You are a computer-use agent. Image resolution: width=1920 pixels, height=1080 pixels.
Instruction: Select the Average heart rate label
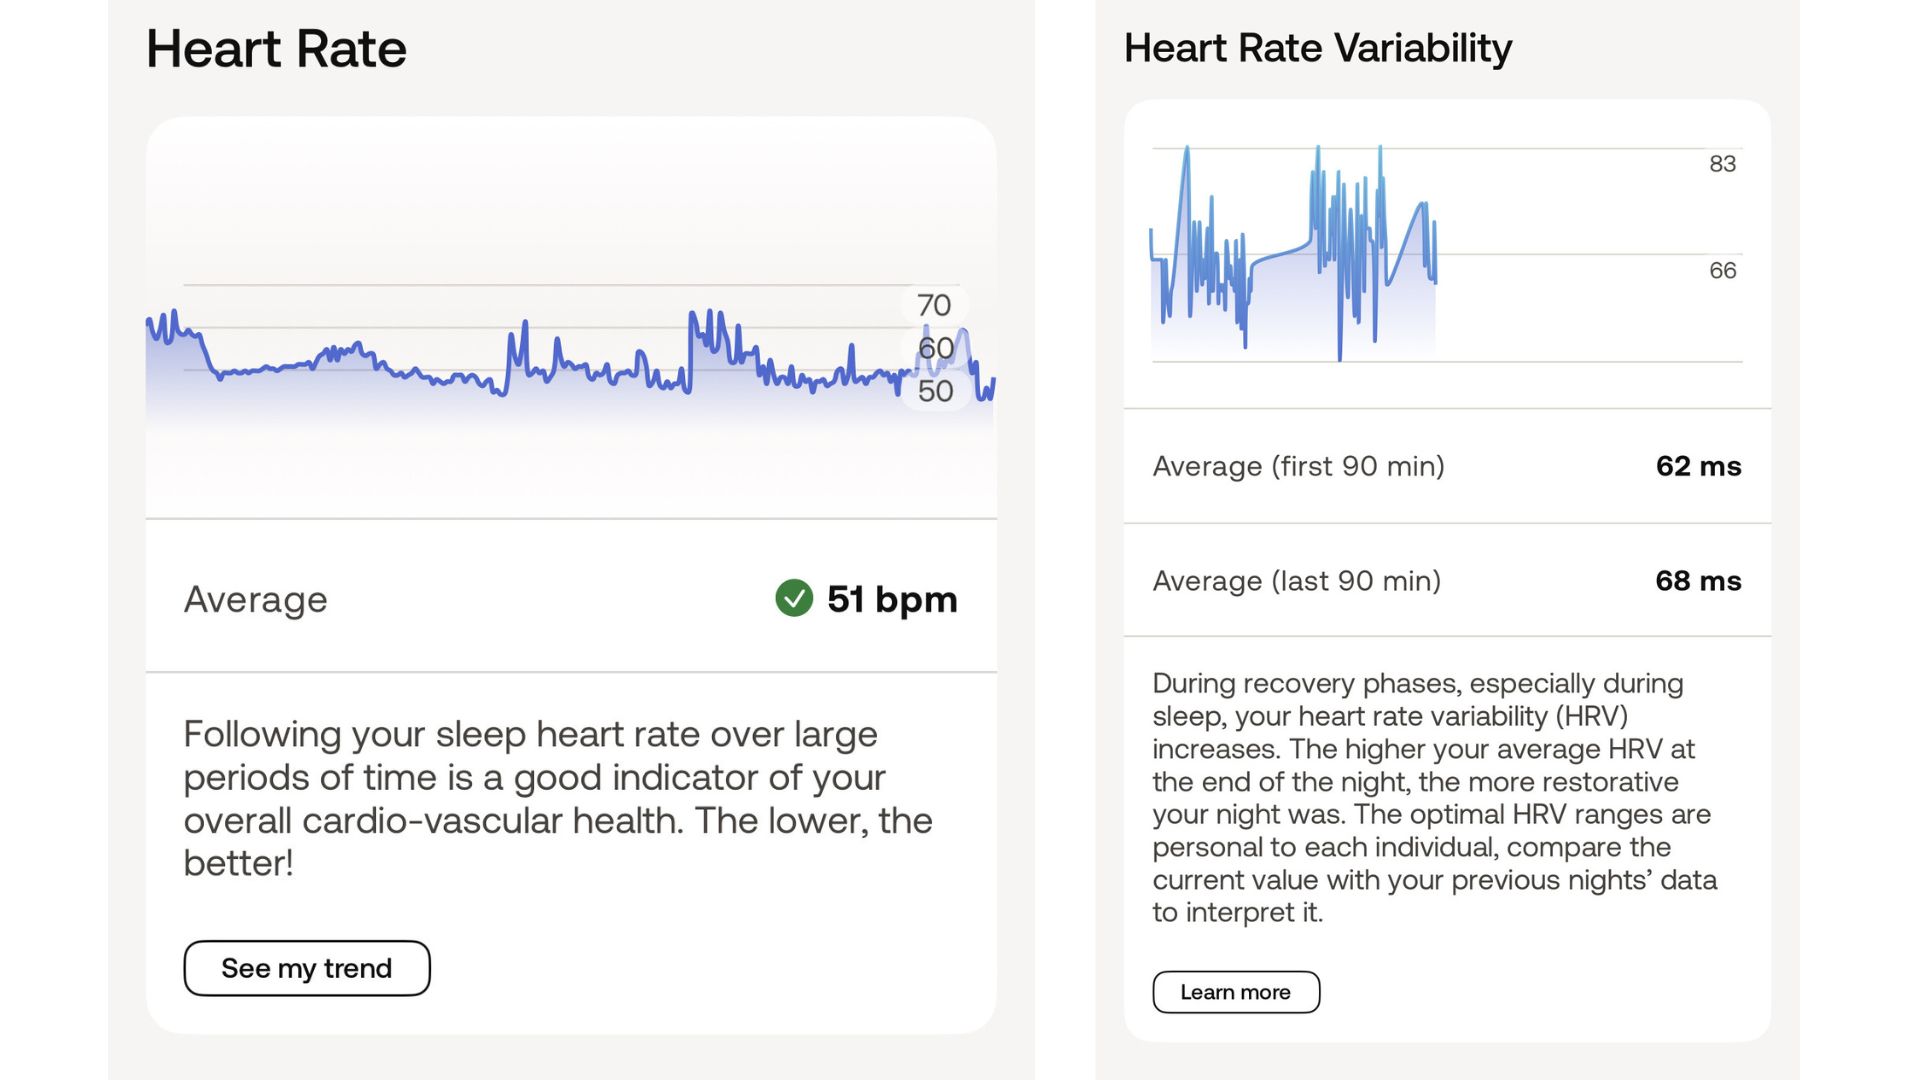[255, 599]
